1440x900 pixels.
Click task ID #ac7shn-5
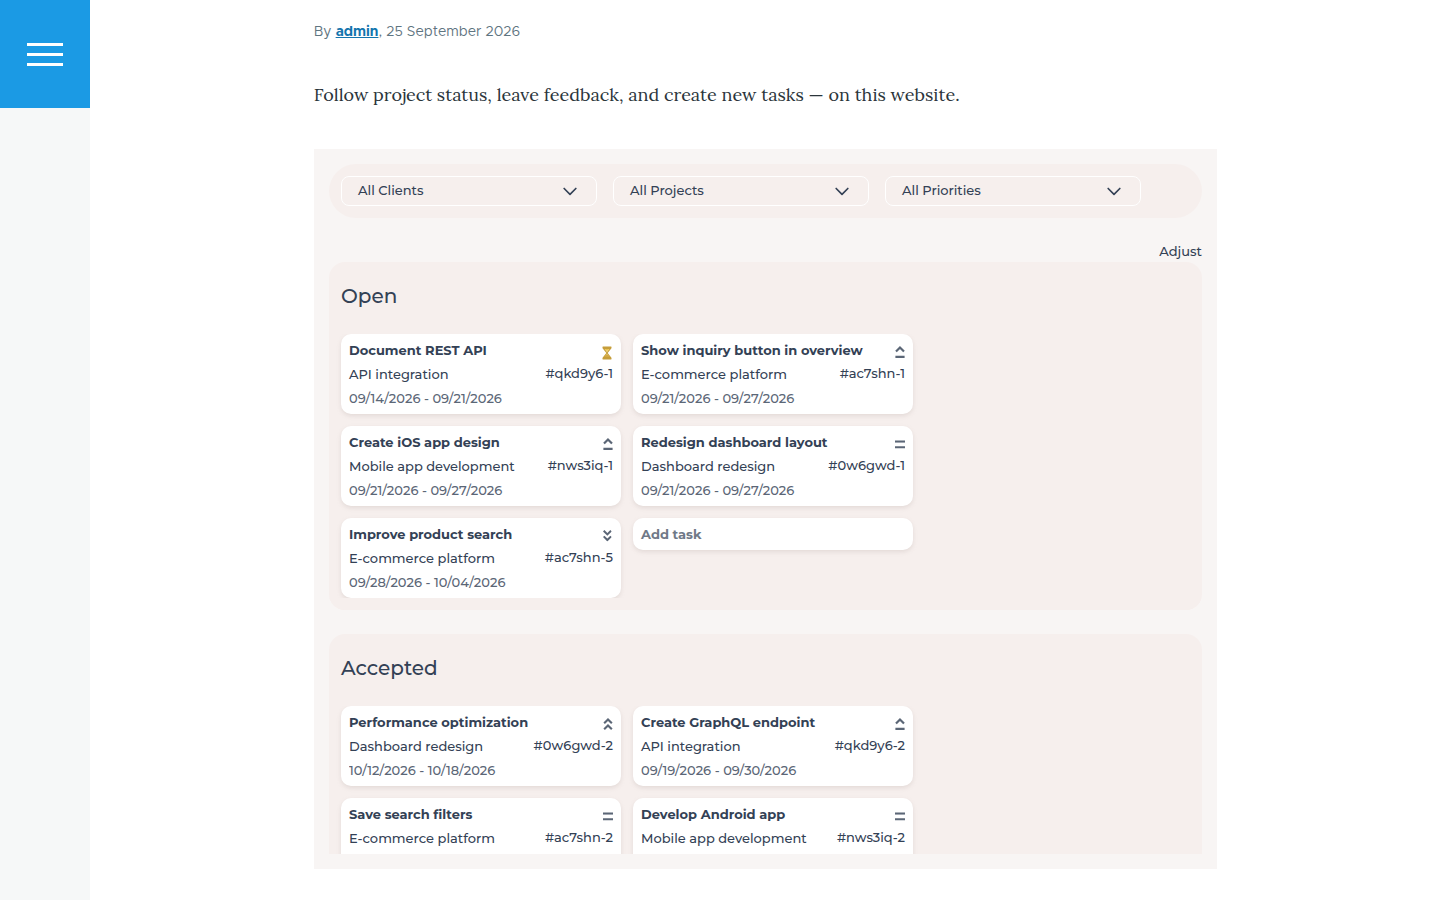(x=579, y=557)
